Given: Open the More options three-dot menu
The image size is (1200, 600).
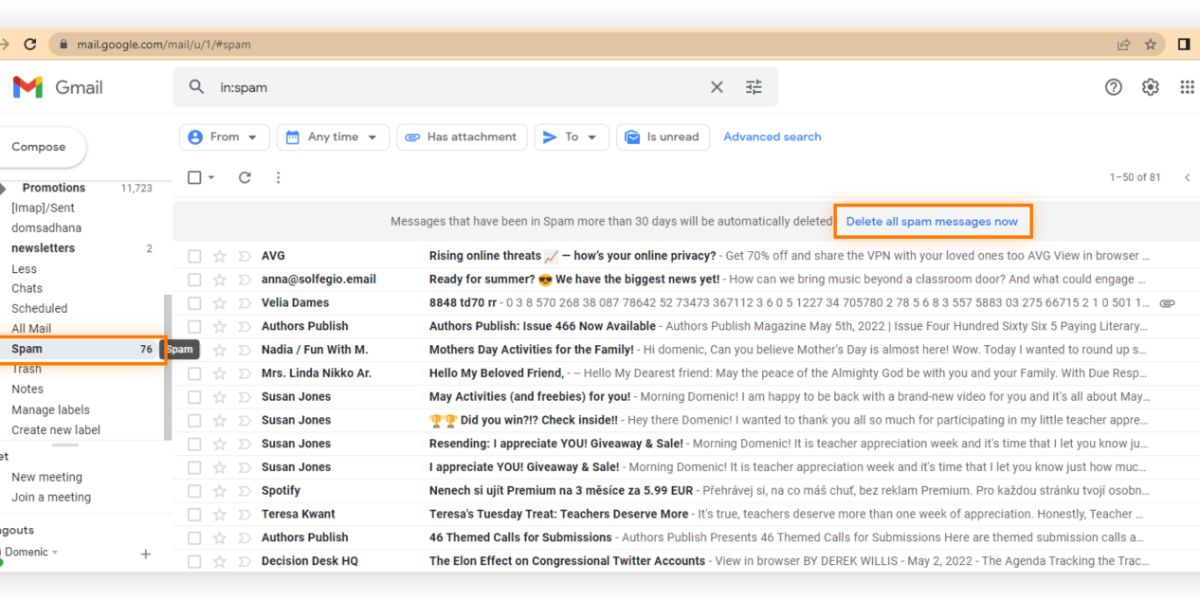Looking at the screenshot, I should [x=278, y=177].
